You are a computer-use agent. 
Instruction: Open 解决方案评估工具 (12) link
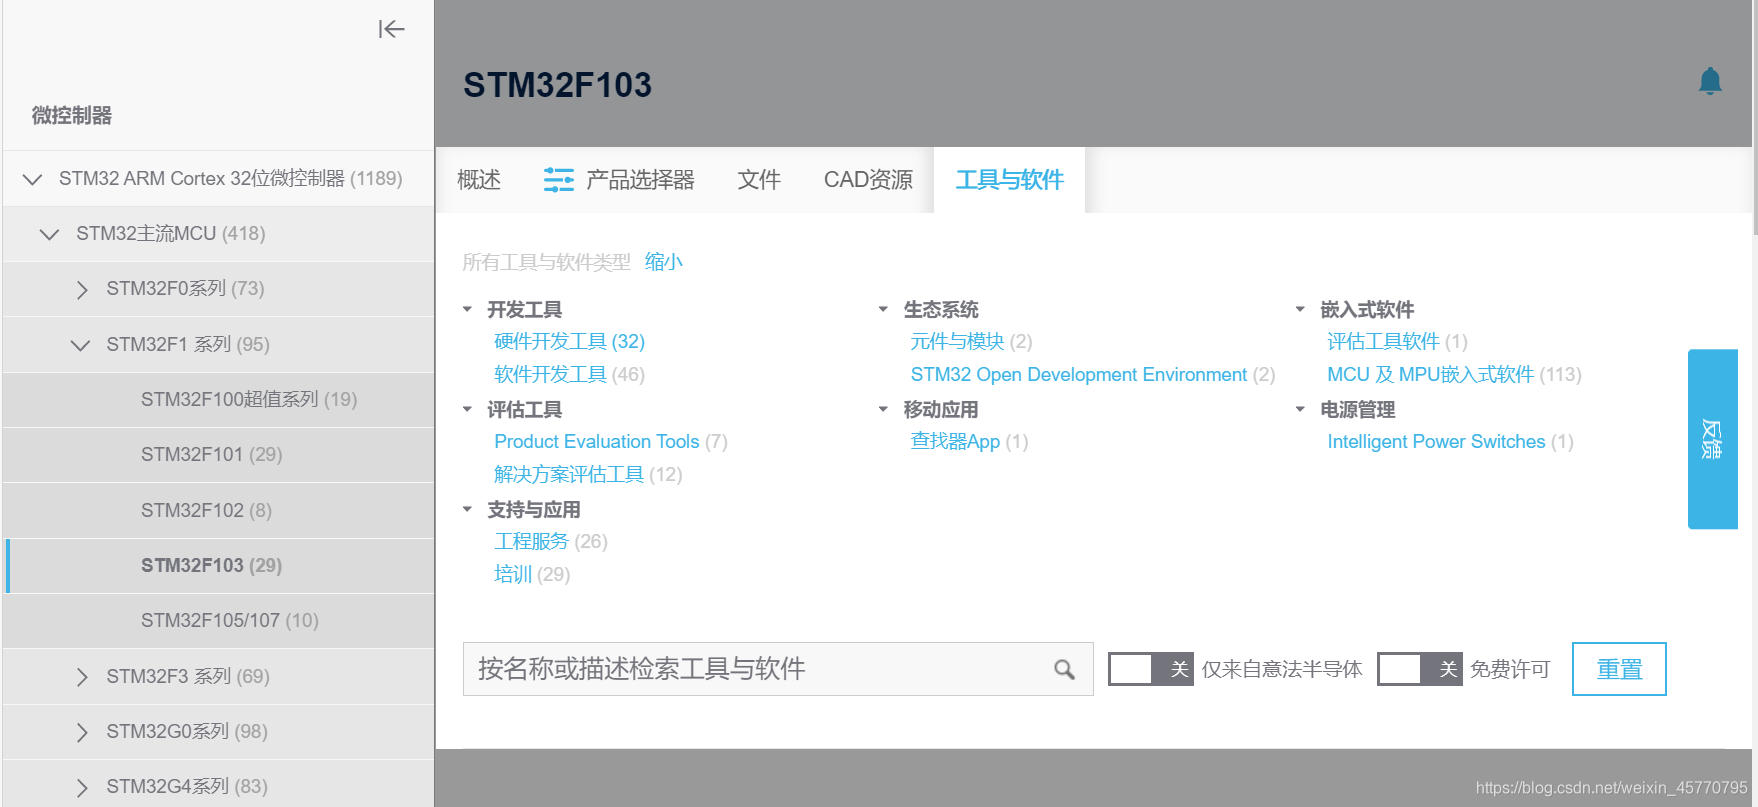pos(588,475)
